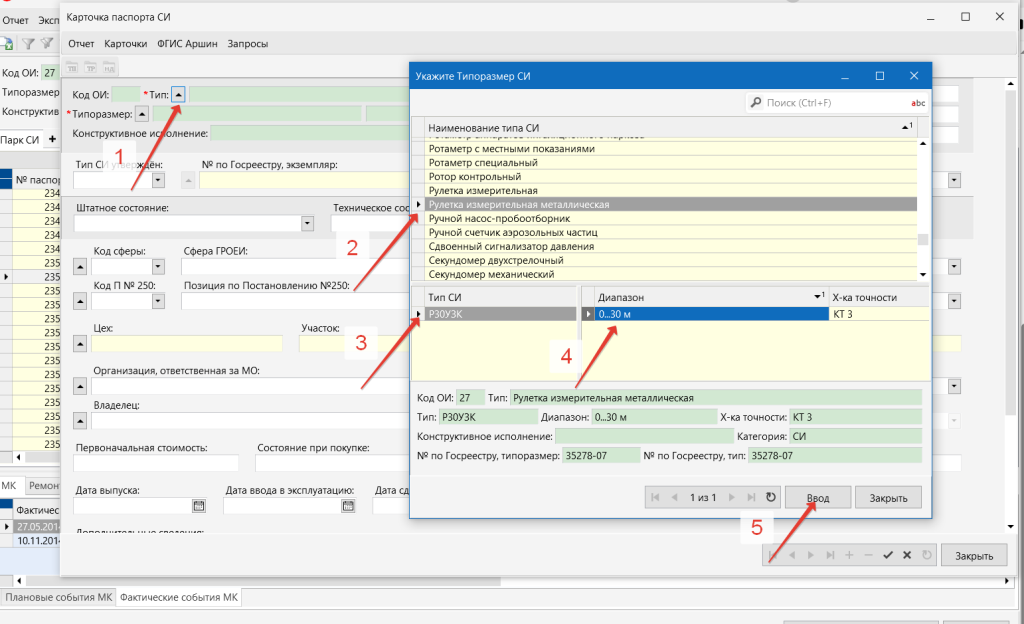This screenshot has width=1024, height=624.
Task: Expand the Штатное состояние dropdown
Action: tap(308, 223)
